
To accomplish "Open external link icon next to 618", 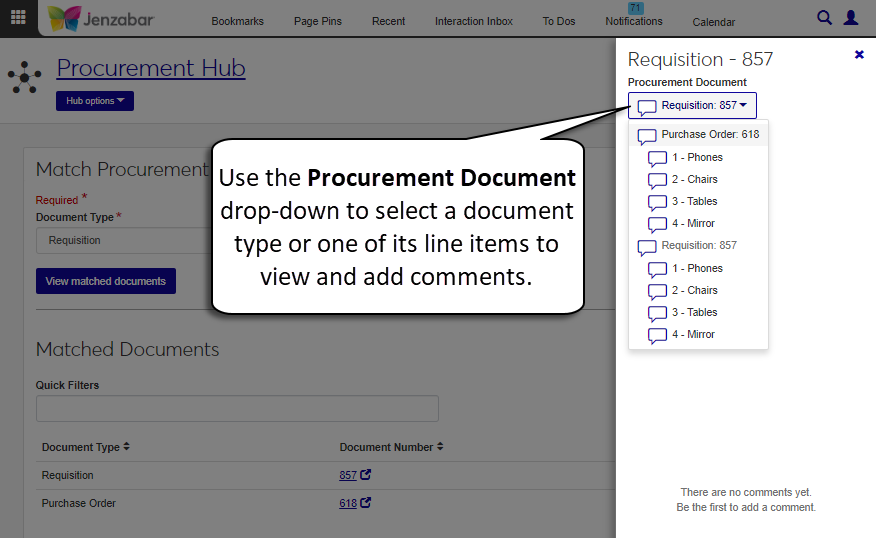I will [x=365, y=502].
